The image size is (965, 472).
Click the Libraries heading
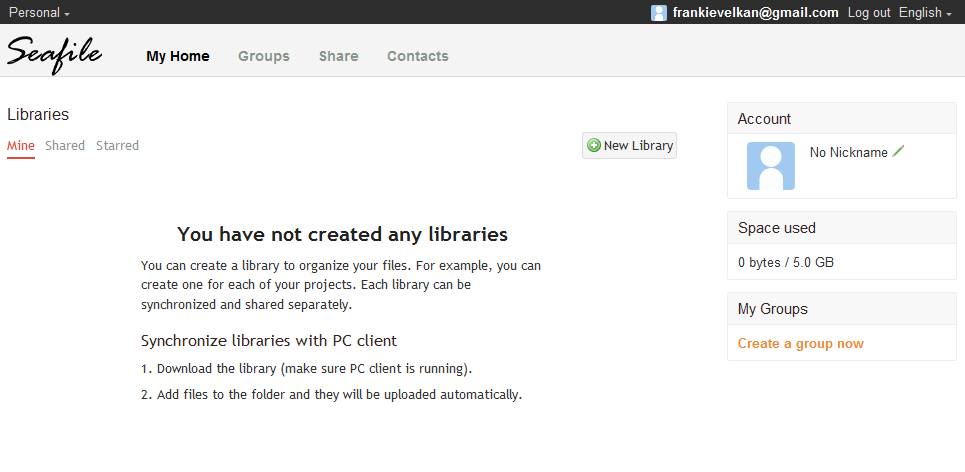tap(38, 114)
